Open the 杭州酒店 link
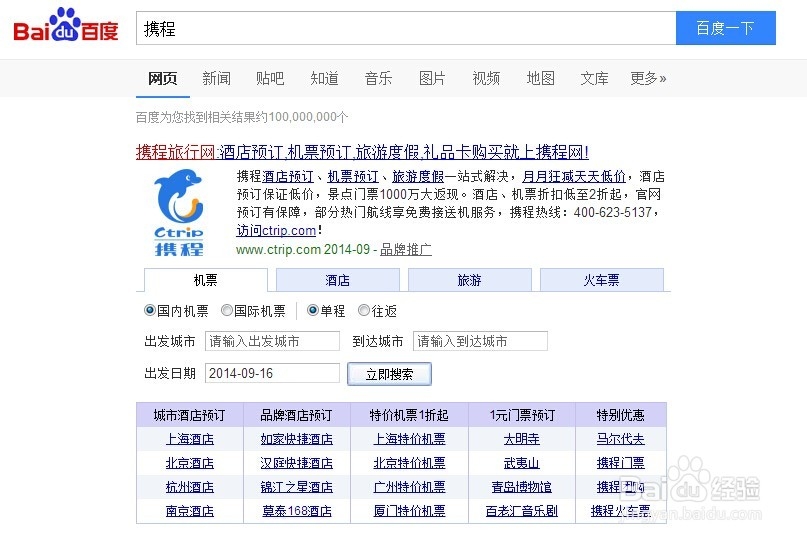The image size is (807, 542). [190, 487]
